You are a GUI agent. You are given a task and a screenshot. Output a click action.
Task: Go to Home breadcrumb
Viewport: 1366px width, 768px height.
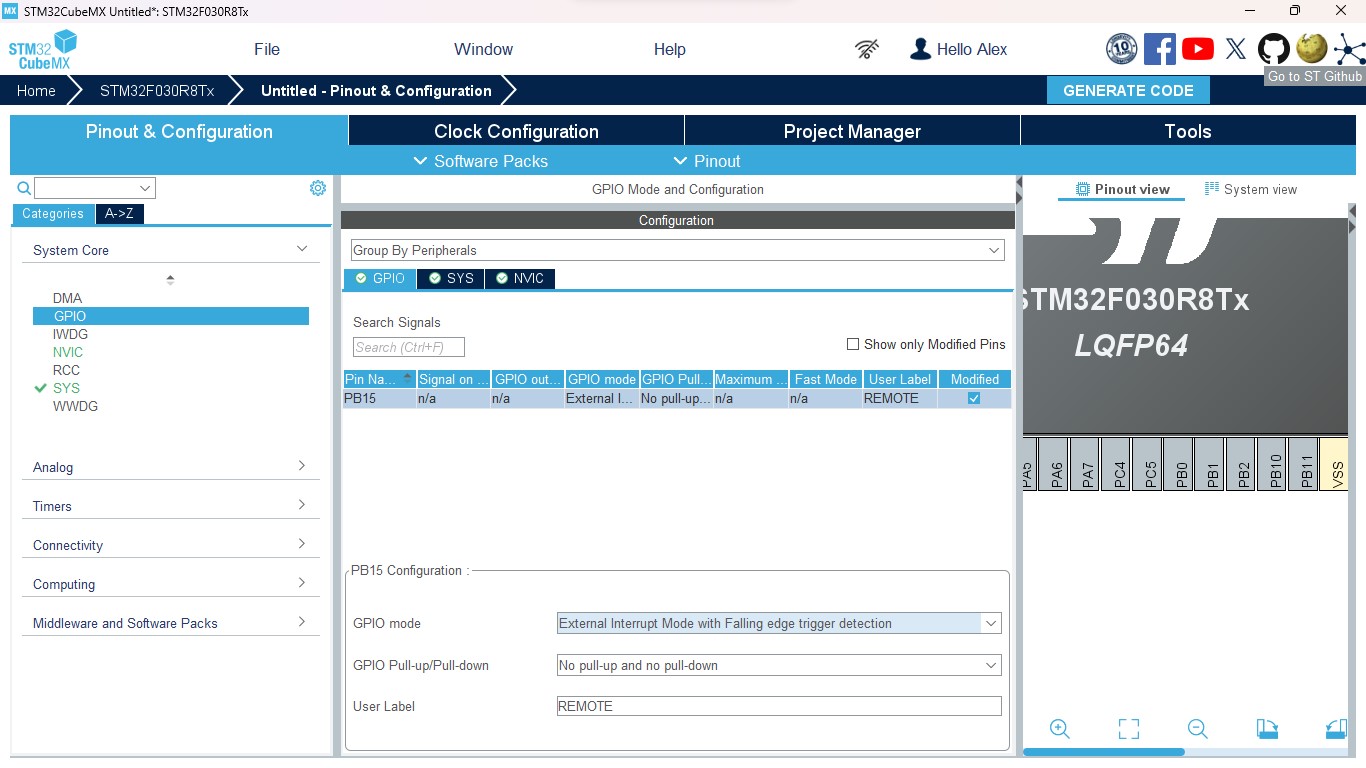click(x=36, y=90)
